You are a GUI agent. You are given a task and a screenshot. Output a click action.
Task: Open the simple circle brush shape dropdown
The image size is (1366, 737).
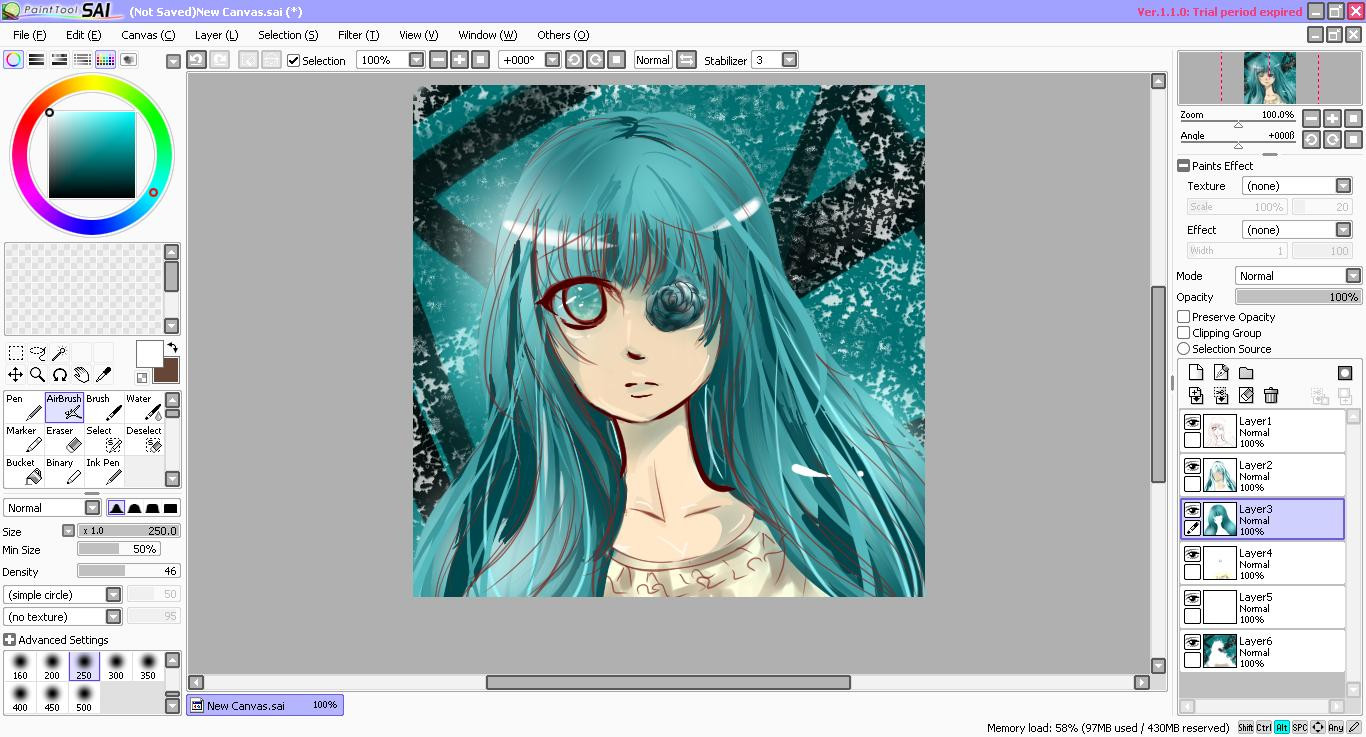coord(113,595)
